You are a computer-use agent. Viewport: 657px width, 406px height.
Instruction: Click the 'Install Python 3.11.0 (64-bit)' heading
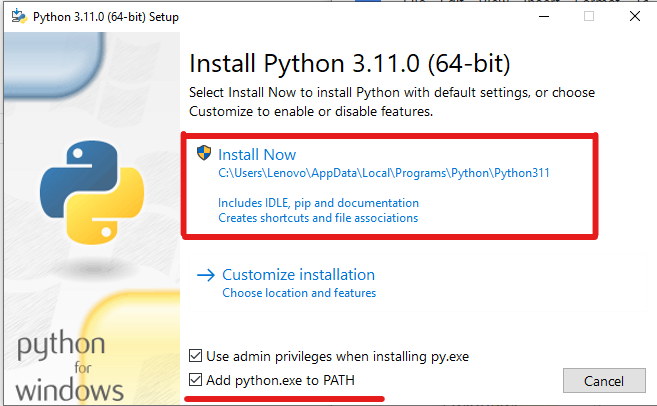[x=350, y=65]
